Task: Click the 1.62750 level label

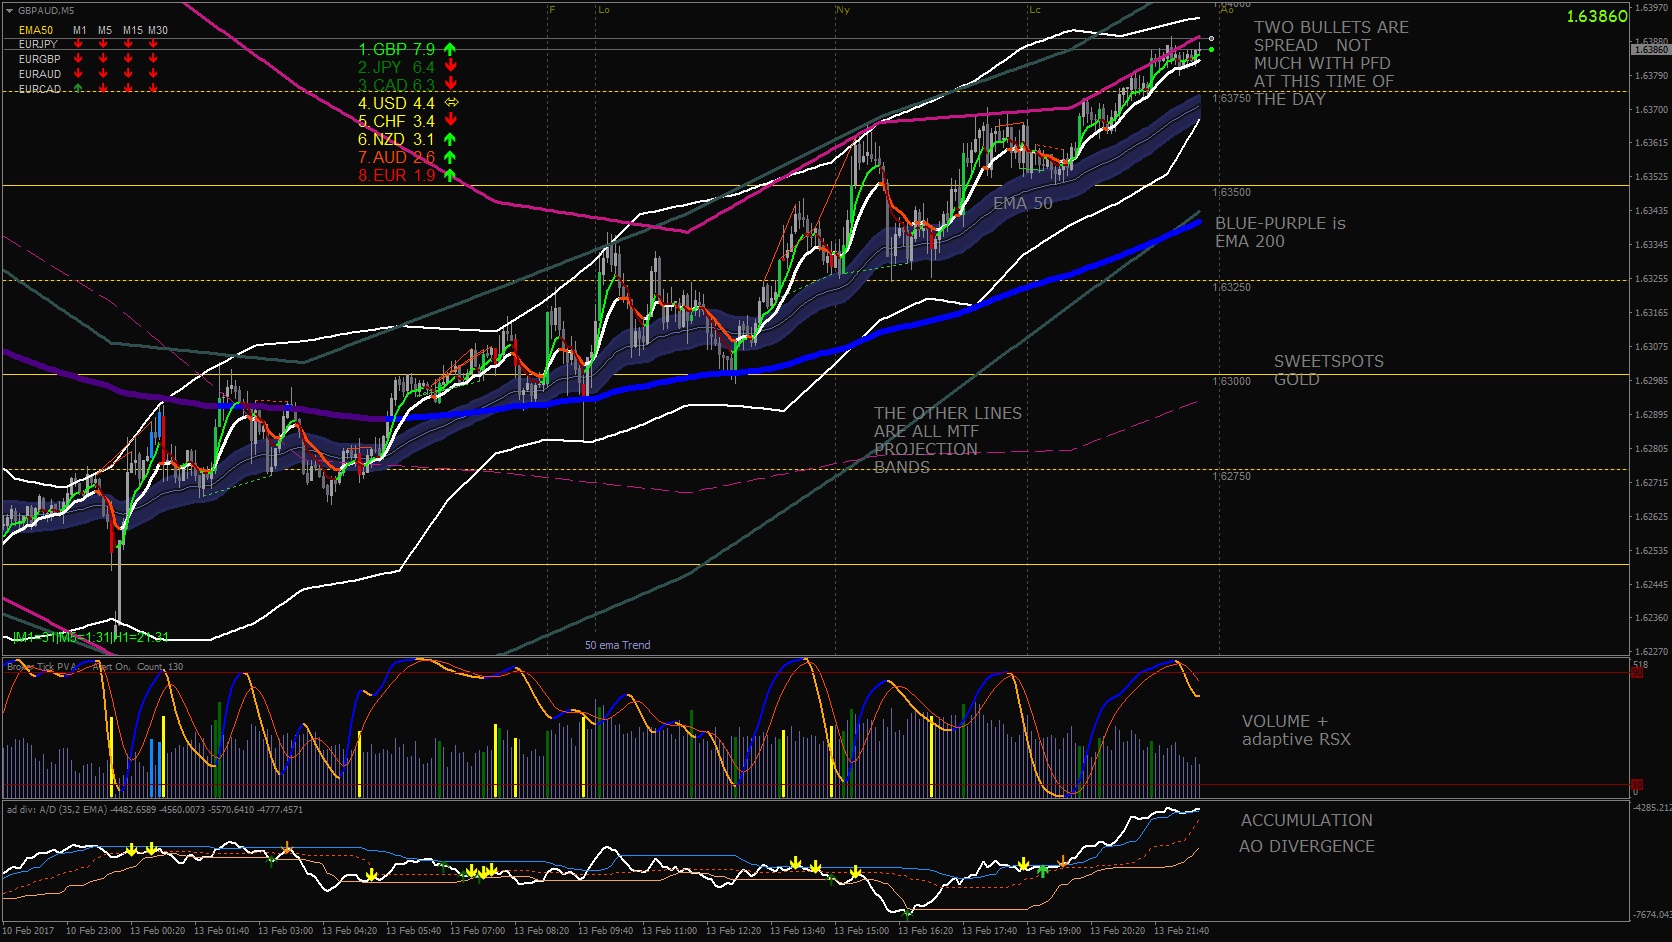Action: (x=1232, y=476)
